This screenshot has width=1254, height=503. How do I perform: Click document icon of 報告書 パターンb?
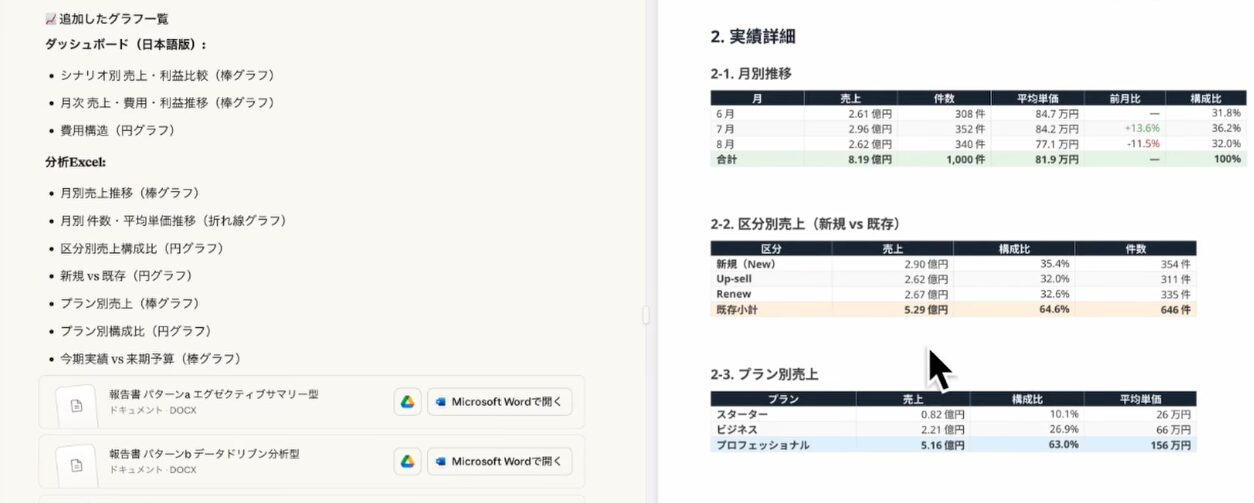click(76, 464)
